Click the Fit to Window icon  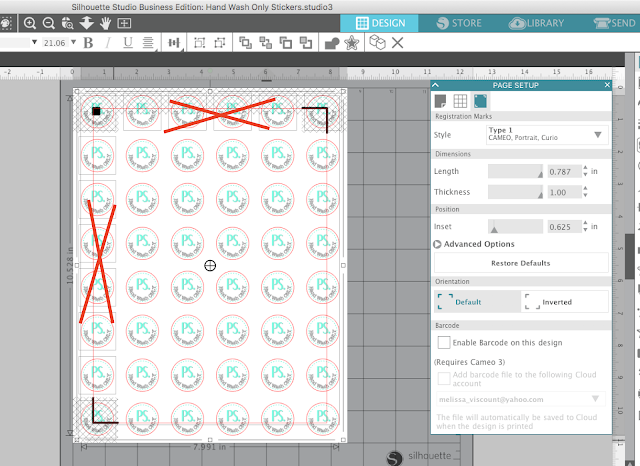coord(124,23)
